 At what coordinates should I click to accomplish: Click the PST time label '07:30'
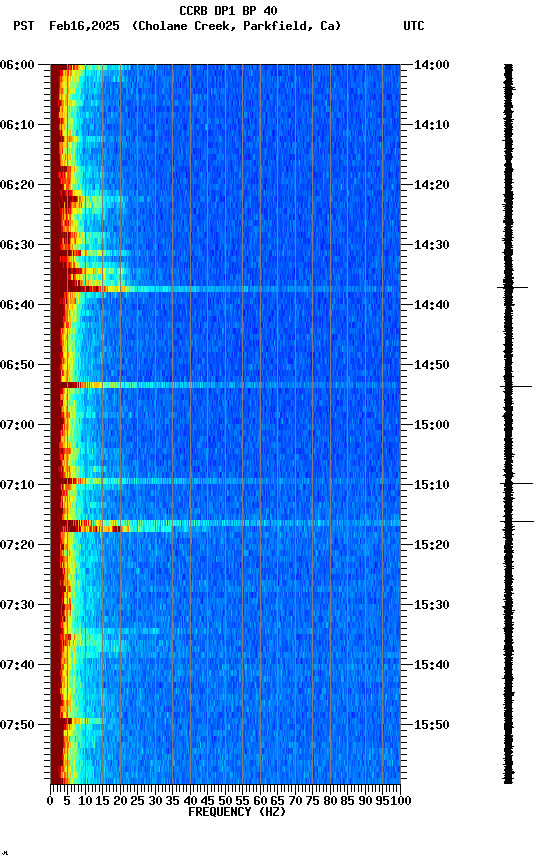[17, 606]
